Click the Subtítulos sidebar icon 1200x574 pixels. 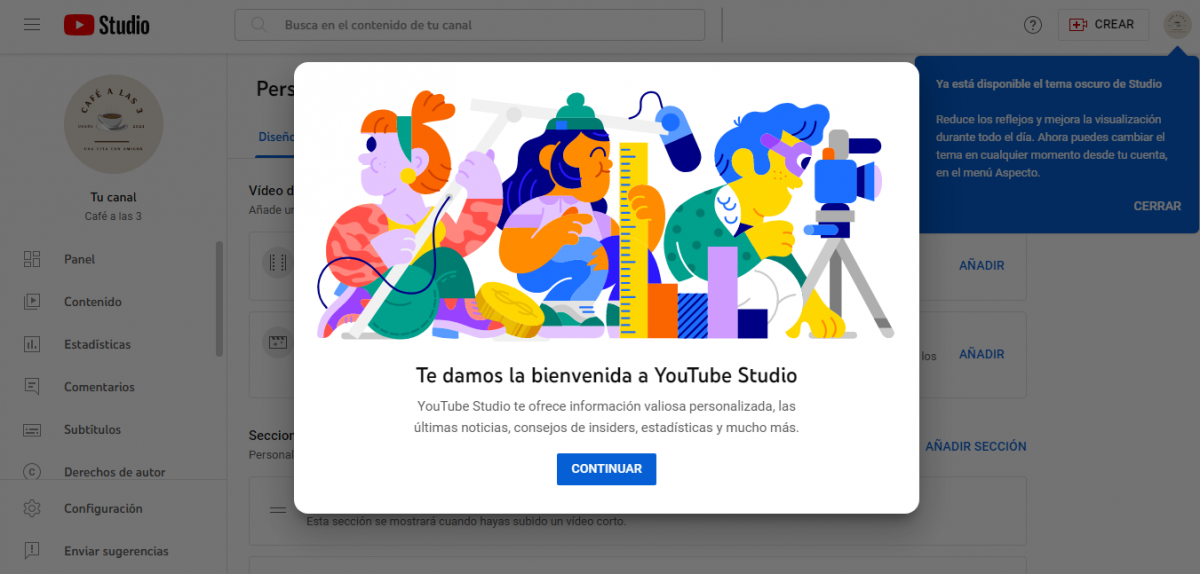point(32,430)
